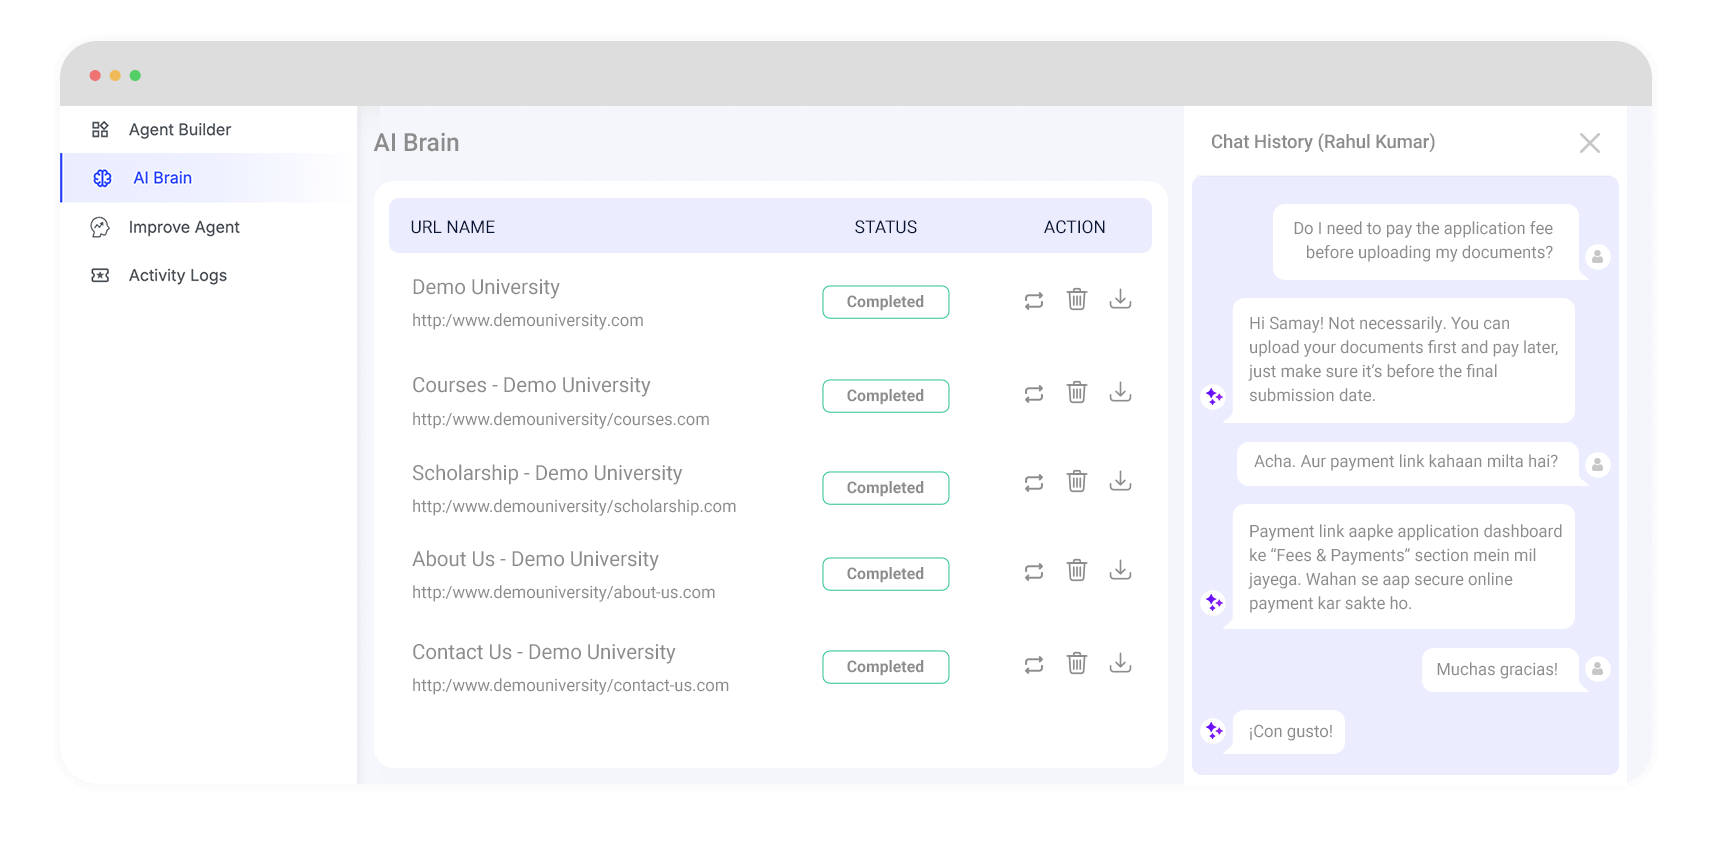1711x864 pixels.
Task: Refresh the Scholarship - Demo University URL
Action: [x=1034, y=482]
